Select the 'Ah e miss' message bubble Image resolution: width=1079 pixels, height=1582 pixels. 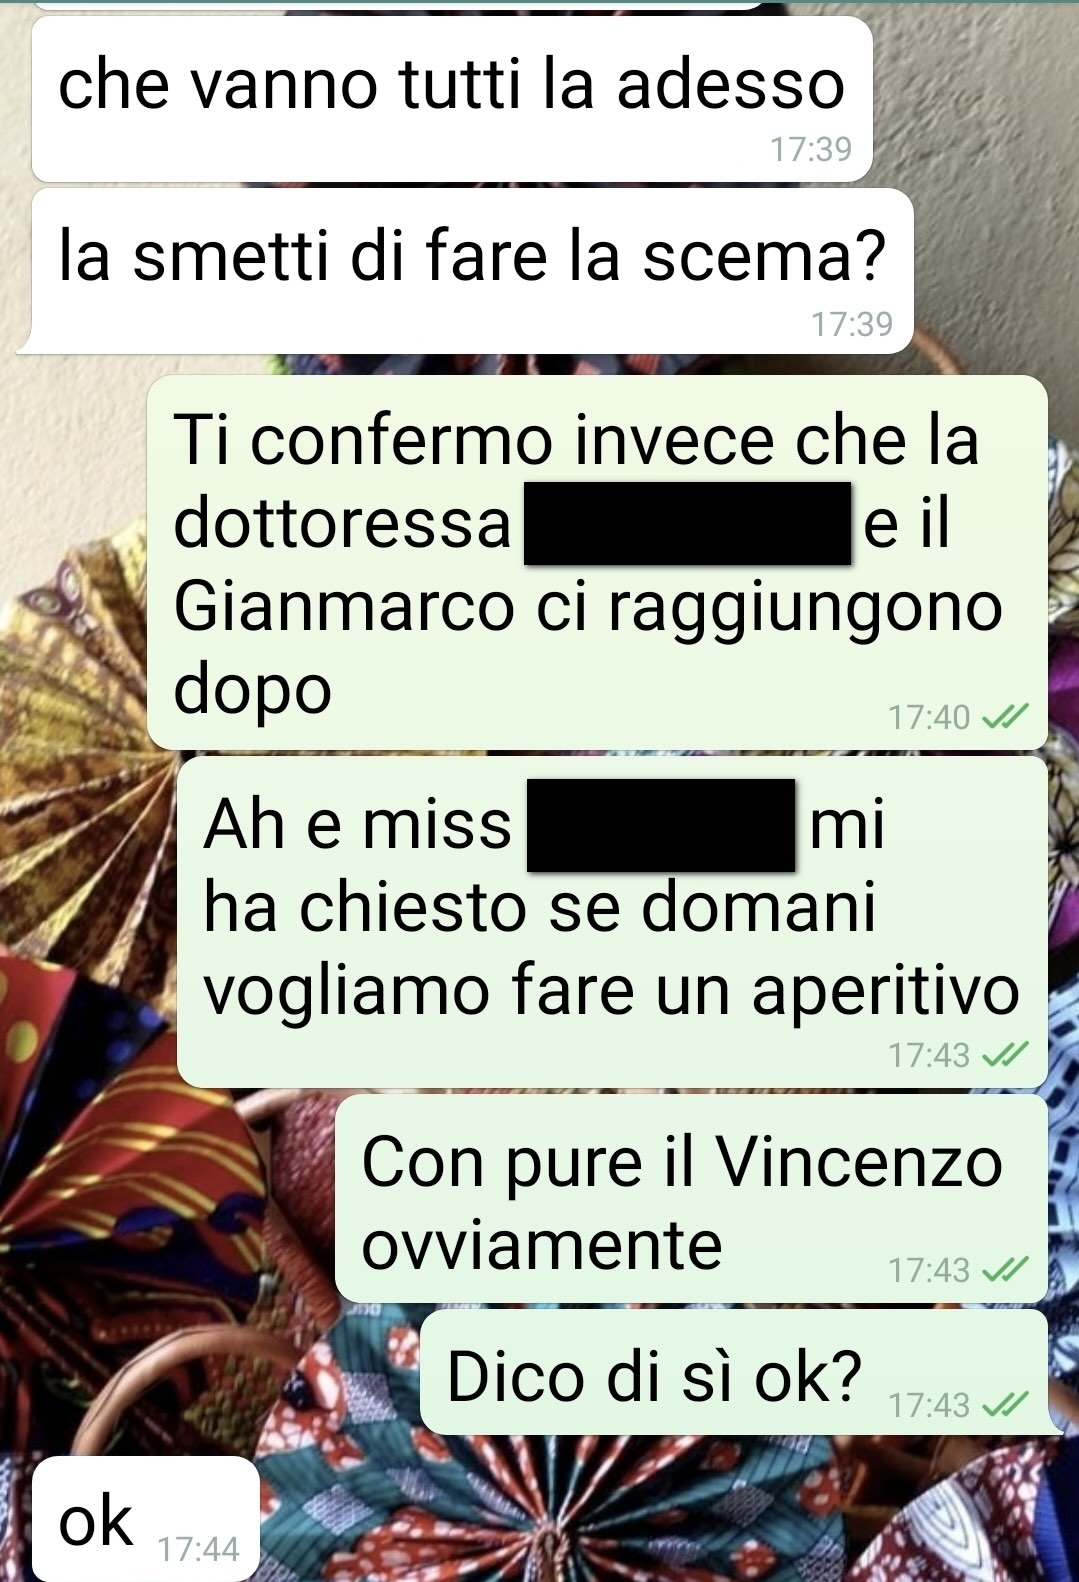[x=612, y=922]
